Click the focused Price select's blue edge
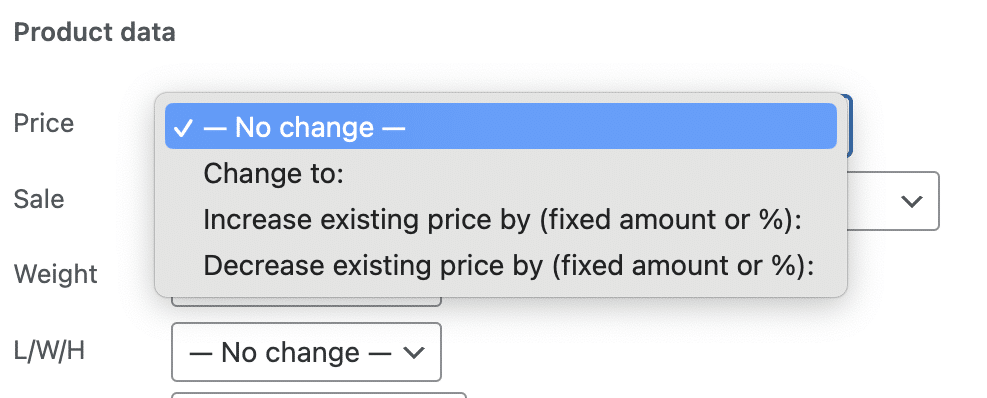Viewport: 987px width, 398px height. (850, 126)
